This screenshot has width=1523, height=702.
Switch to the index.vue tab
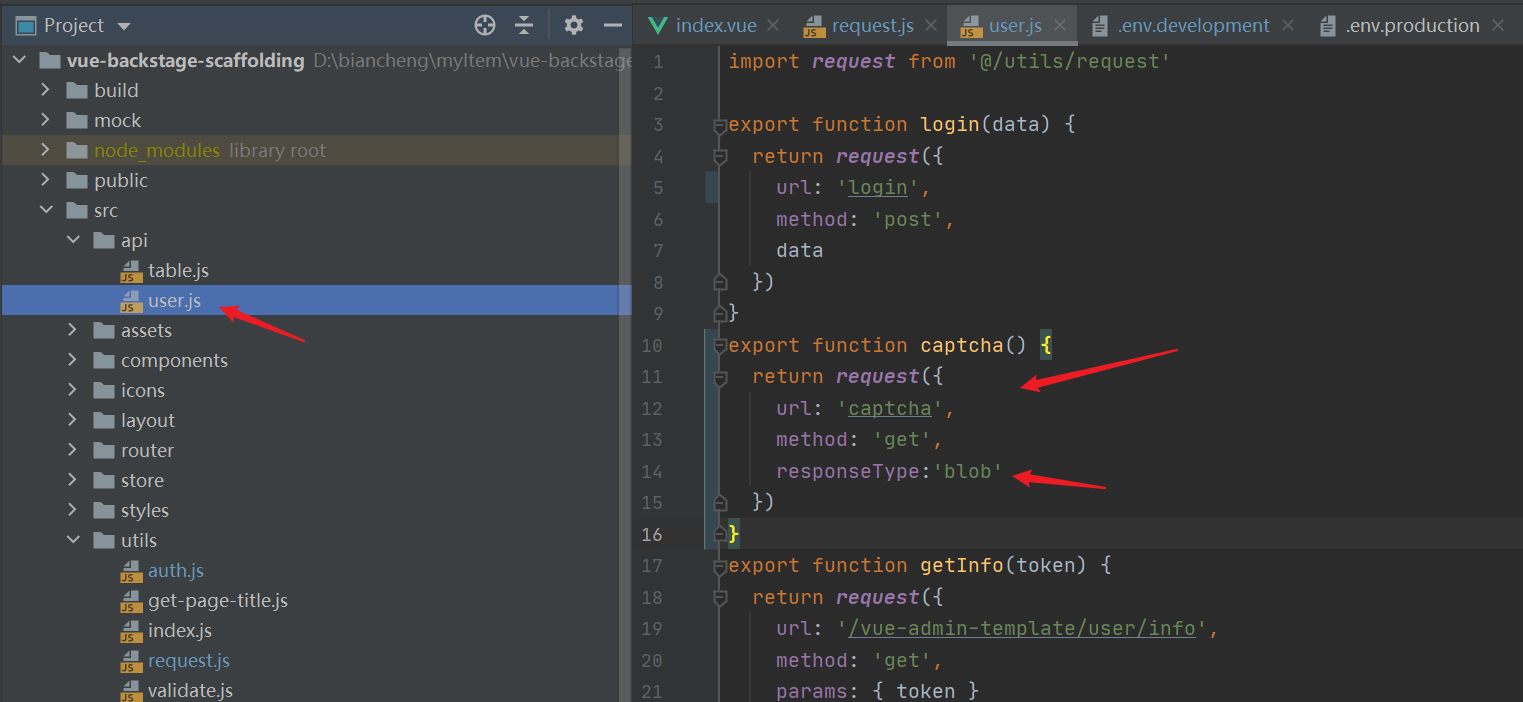pyautogui.click(x=716, y=26)
